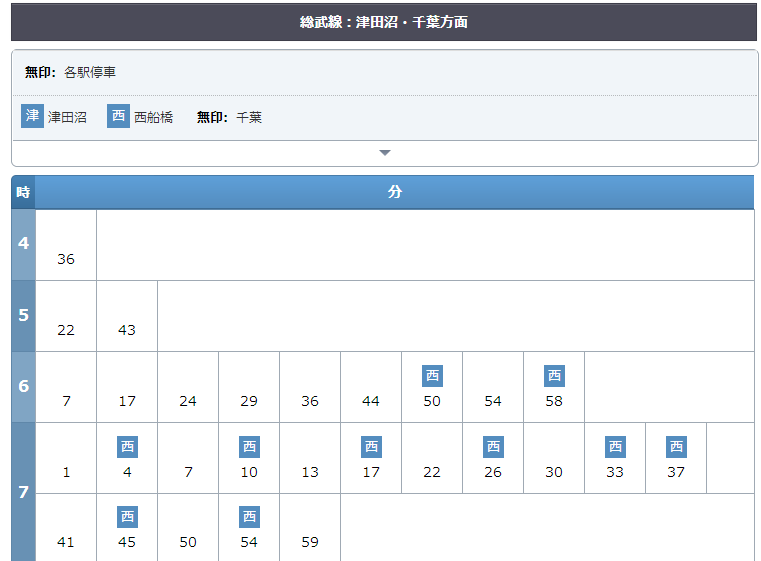The width and height of the screenshot is (761, 561).
Task: Expand the legend panel with down arrow
Action: [385, 153]
